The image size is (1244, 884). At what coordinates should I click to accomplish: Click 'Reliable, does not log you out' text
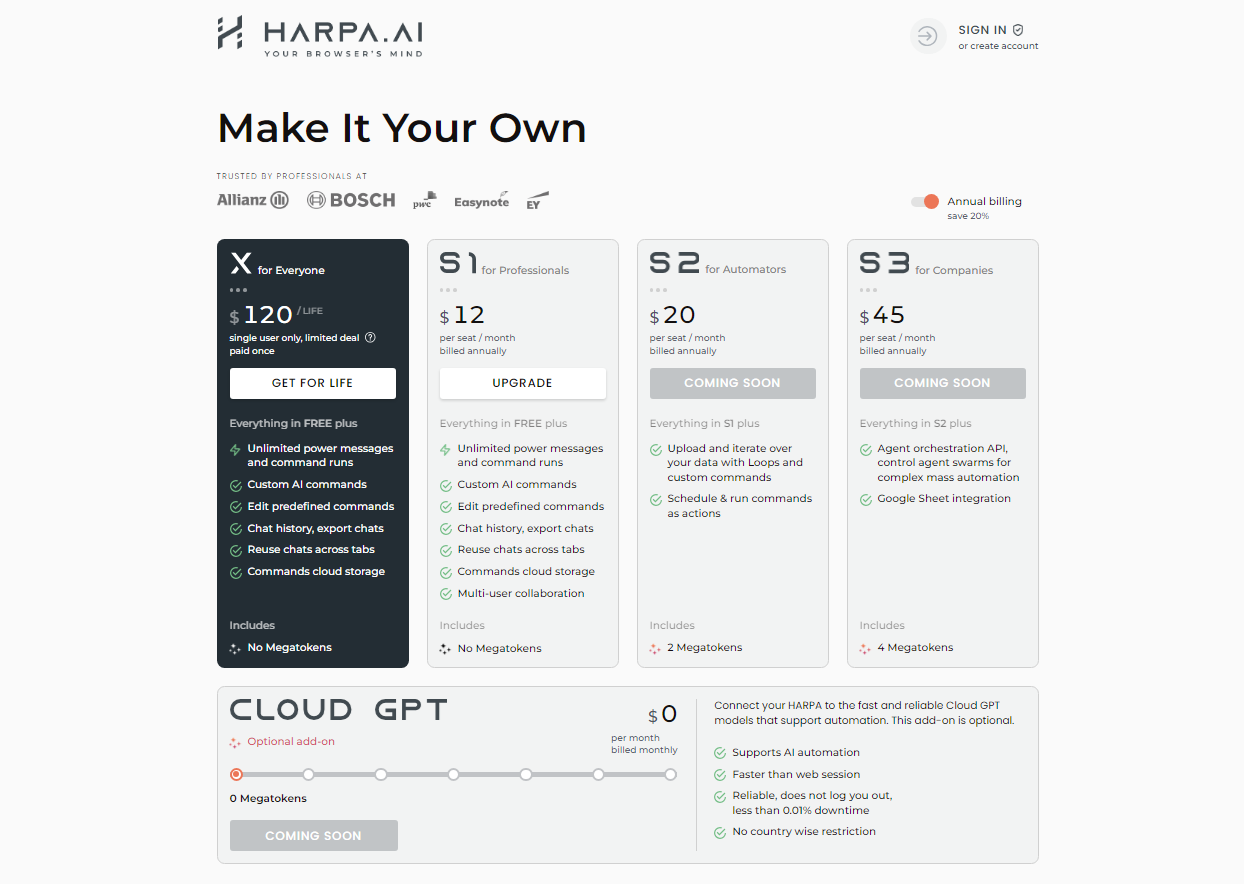tap(812, 796)
